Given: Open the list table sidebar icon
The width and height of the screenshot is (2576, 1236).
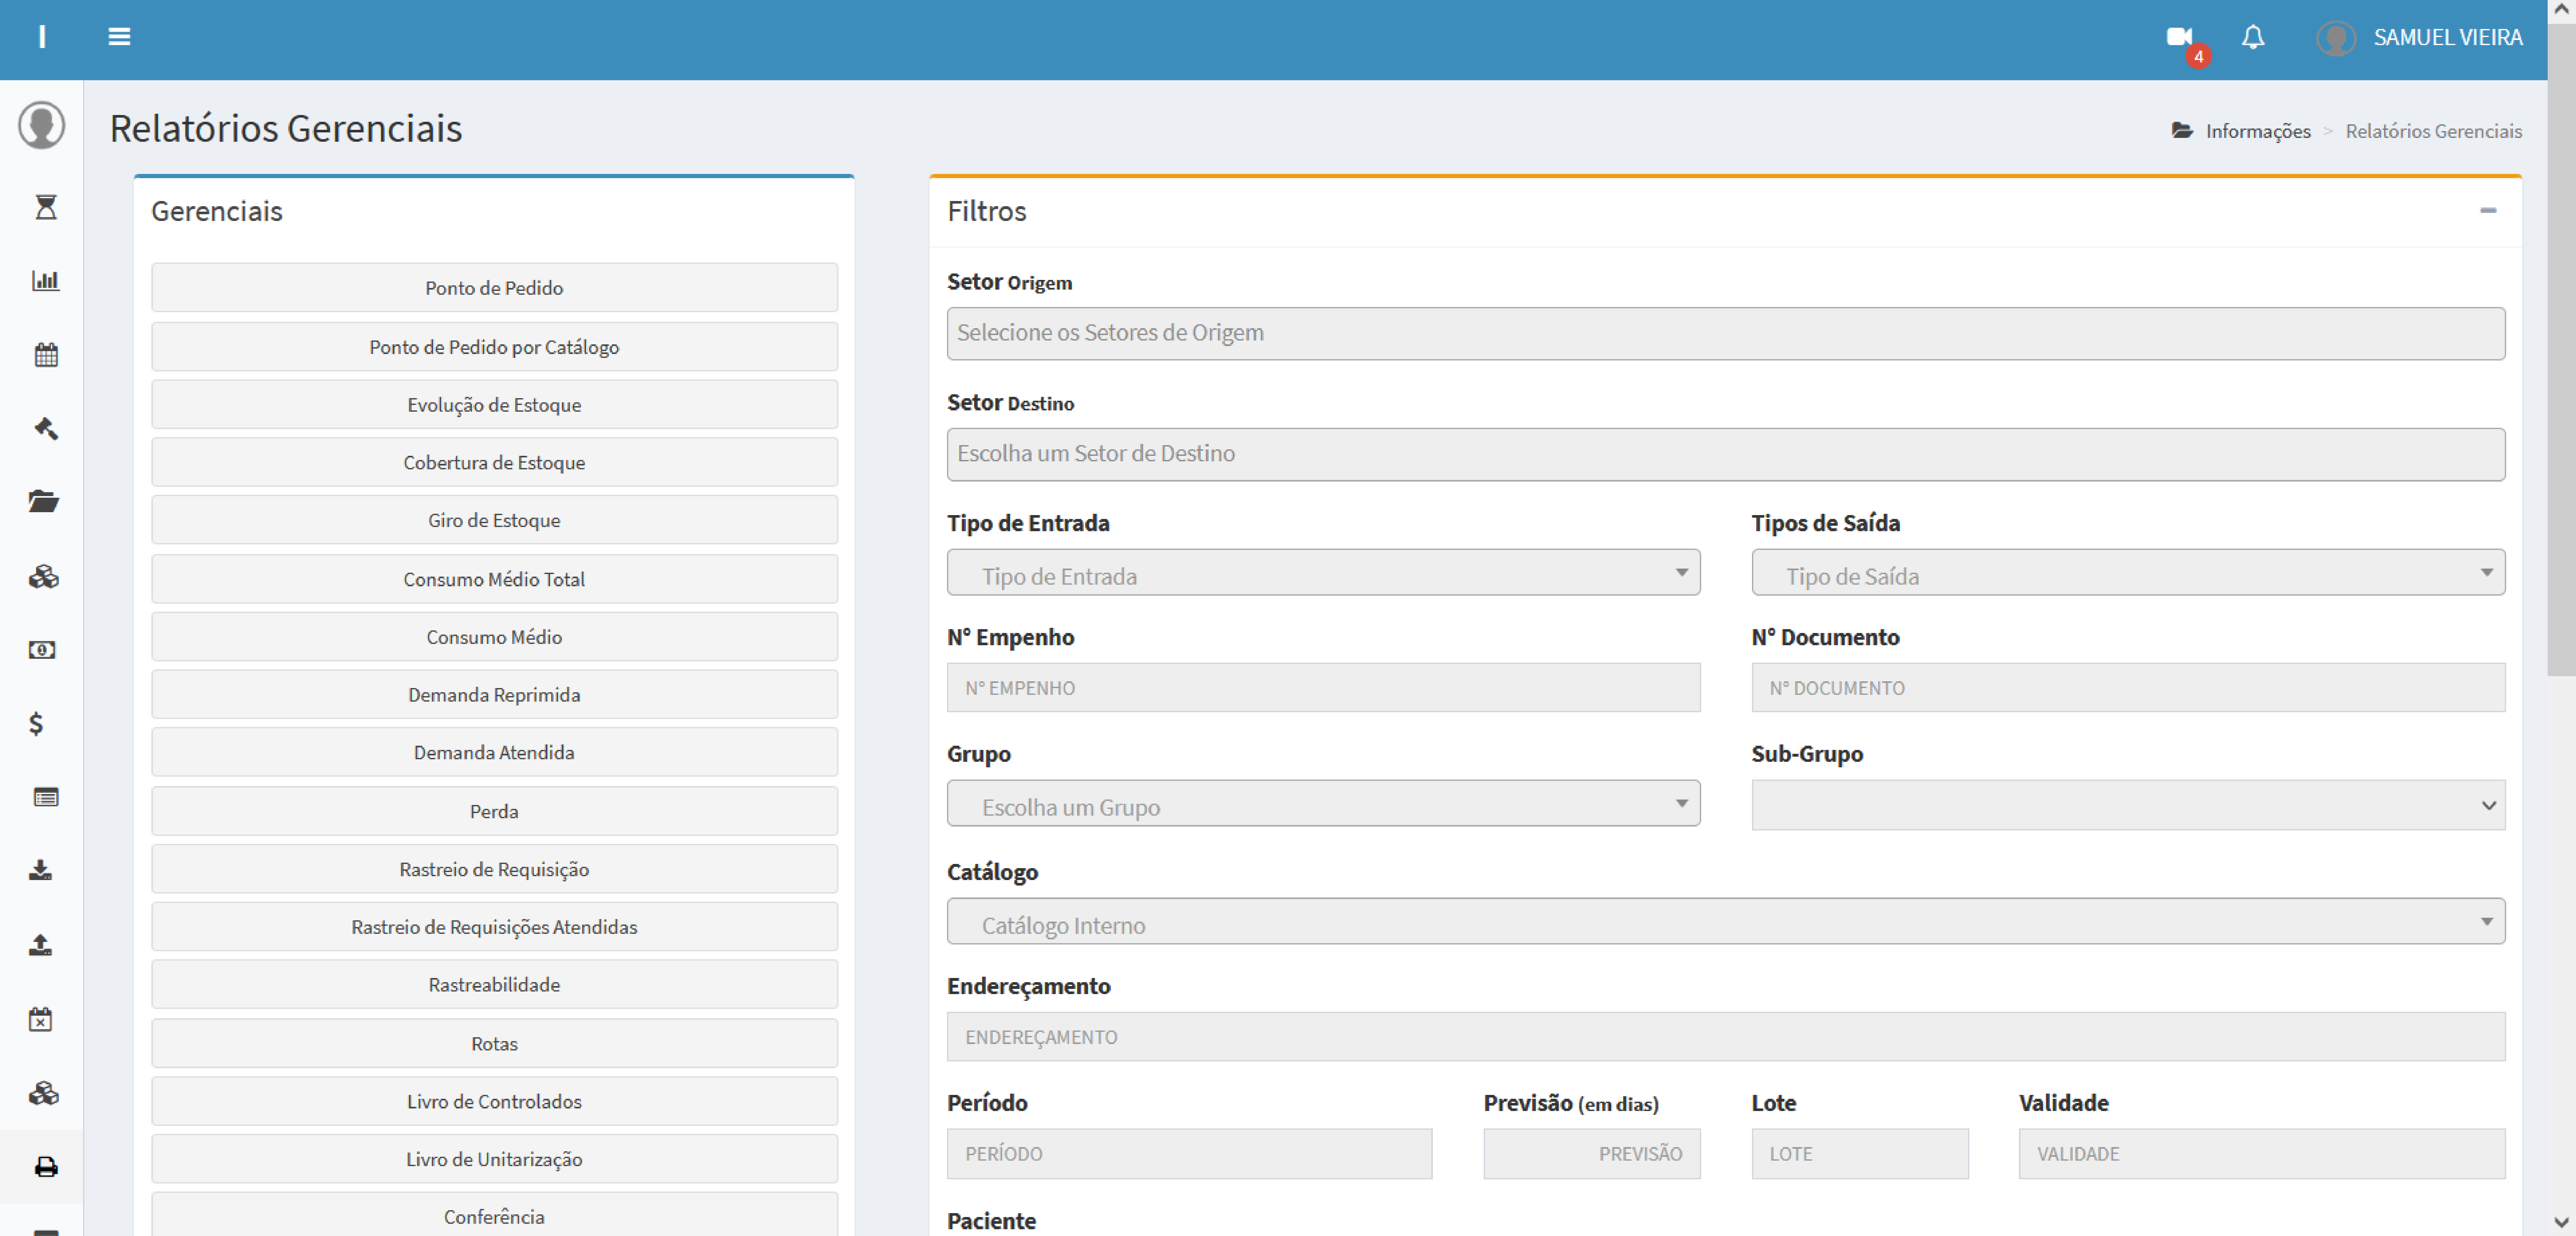Looking at the screenshot, I should 46,797.
